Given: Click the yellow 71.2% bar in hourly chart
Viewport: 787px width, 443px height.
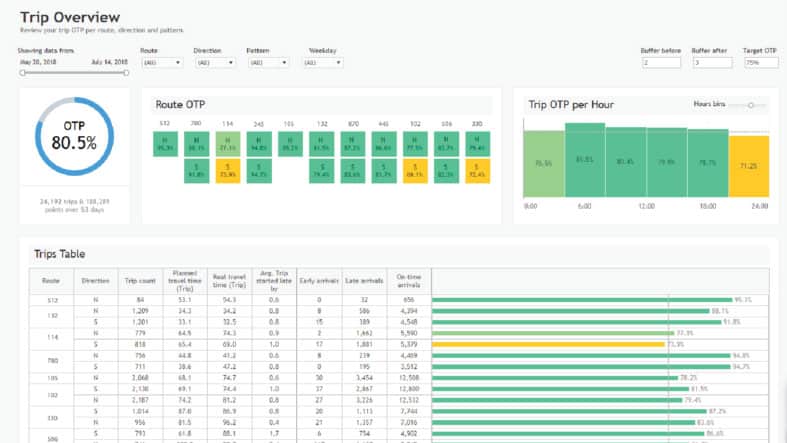Looking at the screenshot, I should click(748, 166).
